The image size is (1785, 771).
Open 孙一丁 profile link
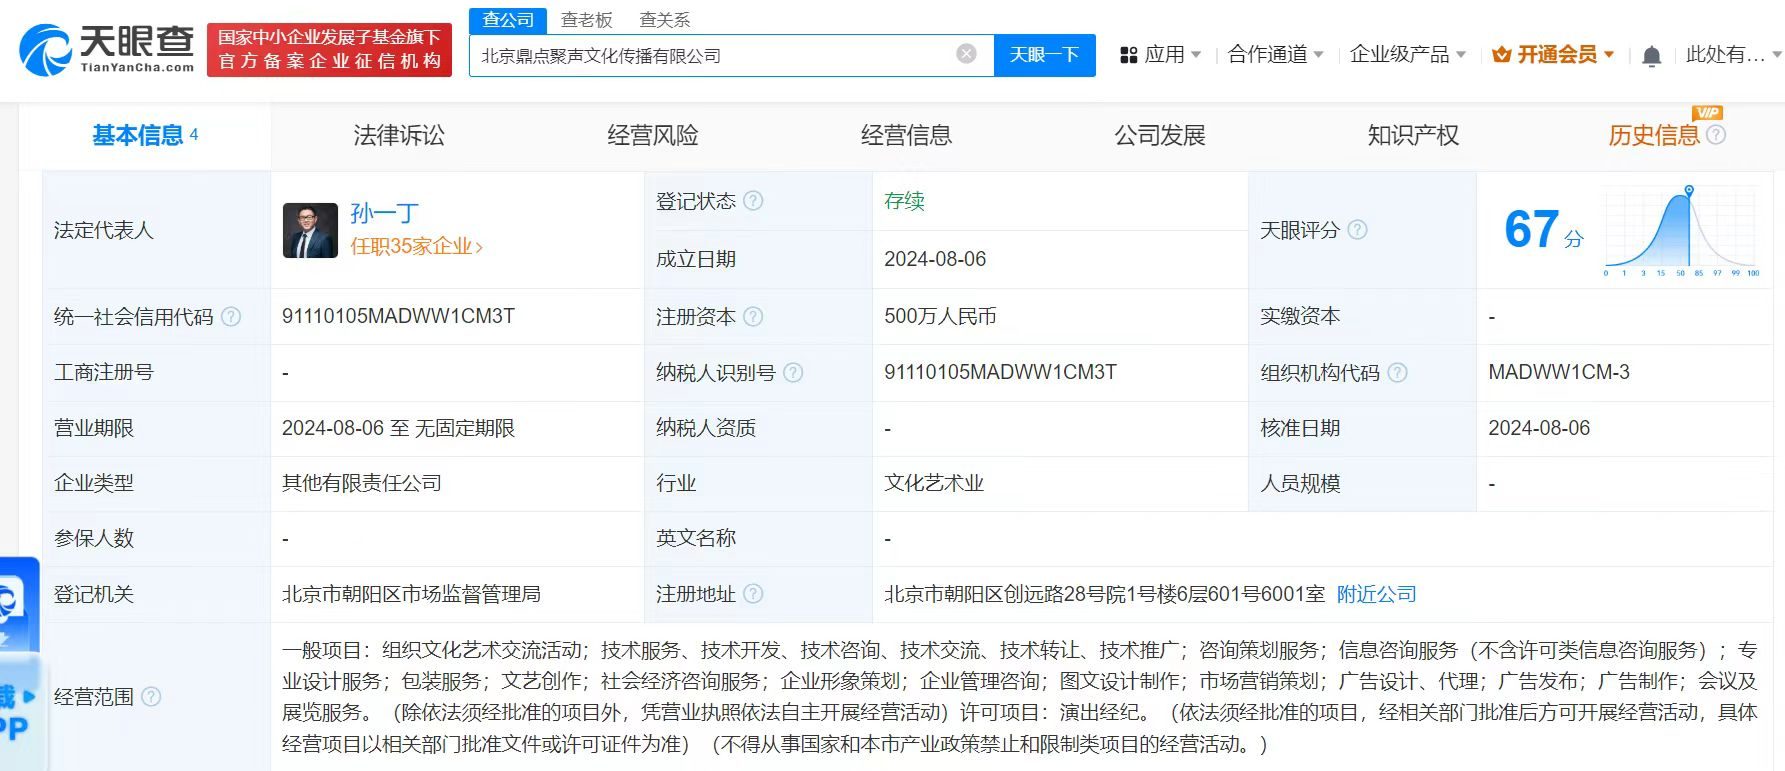coord(384,213)
